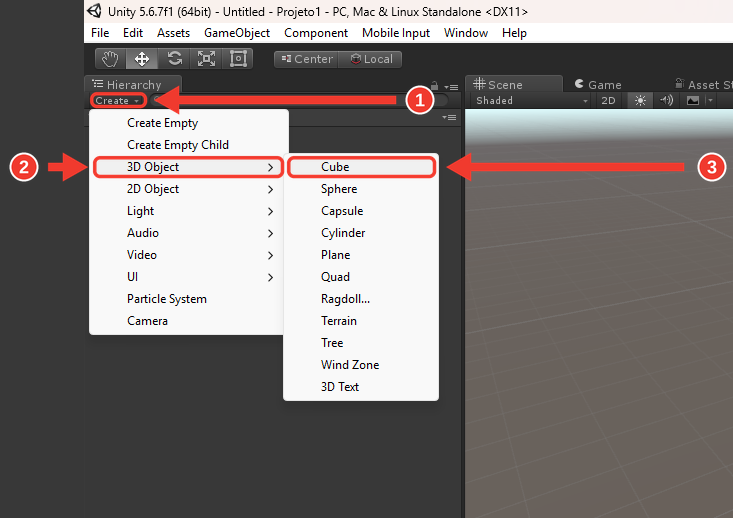Create a Terrain object
Screen dimensions: 733x518
click(x=361, y=321)
